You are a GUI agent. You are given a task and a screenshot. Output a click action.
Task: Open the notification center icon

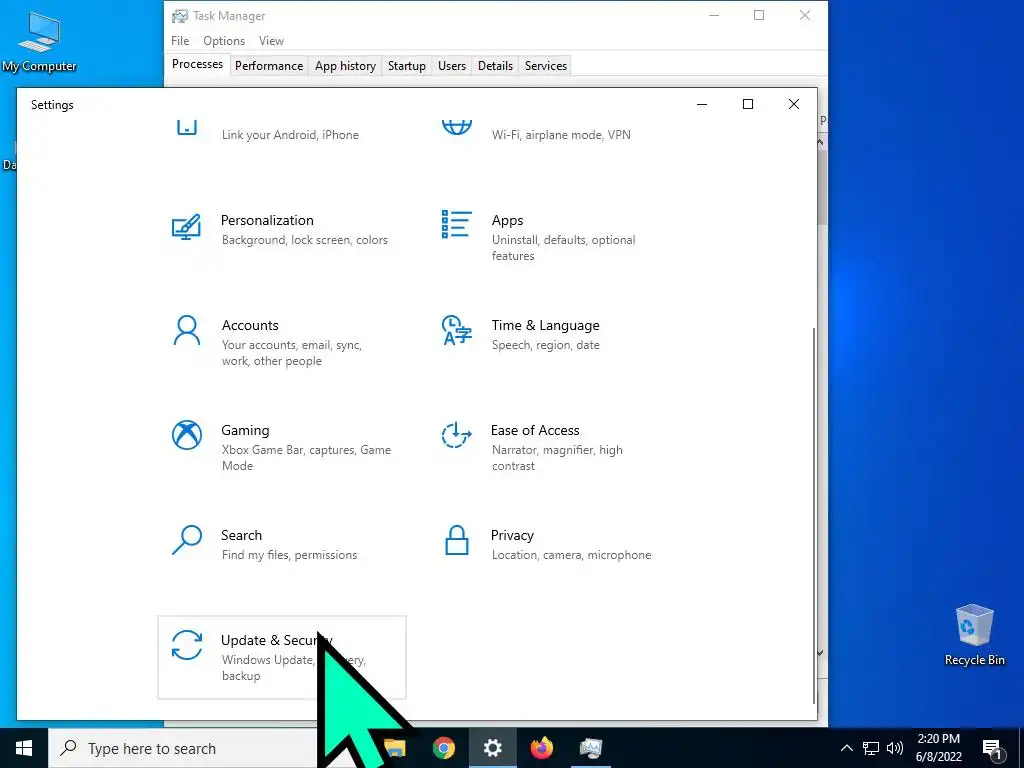[x=993, y=748]
